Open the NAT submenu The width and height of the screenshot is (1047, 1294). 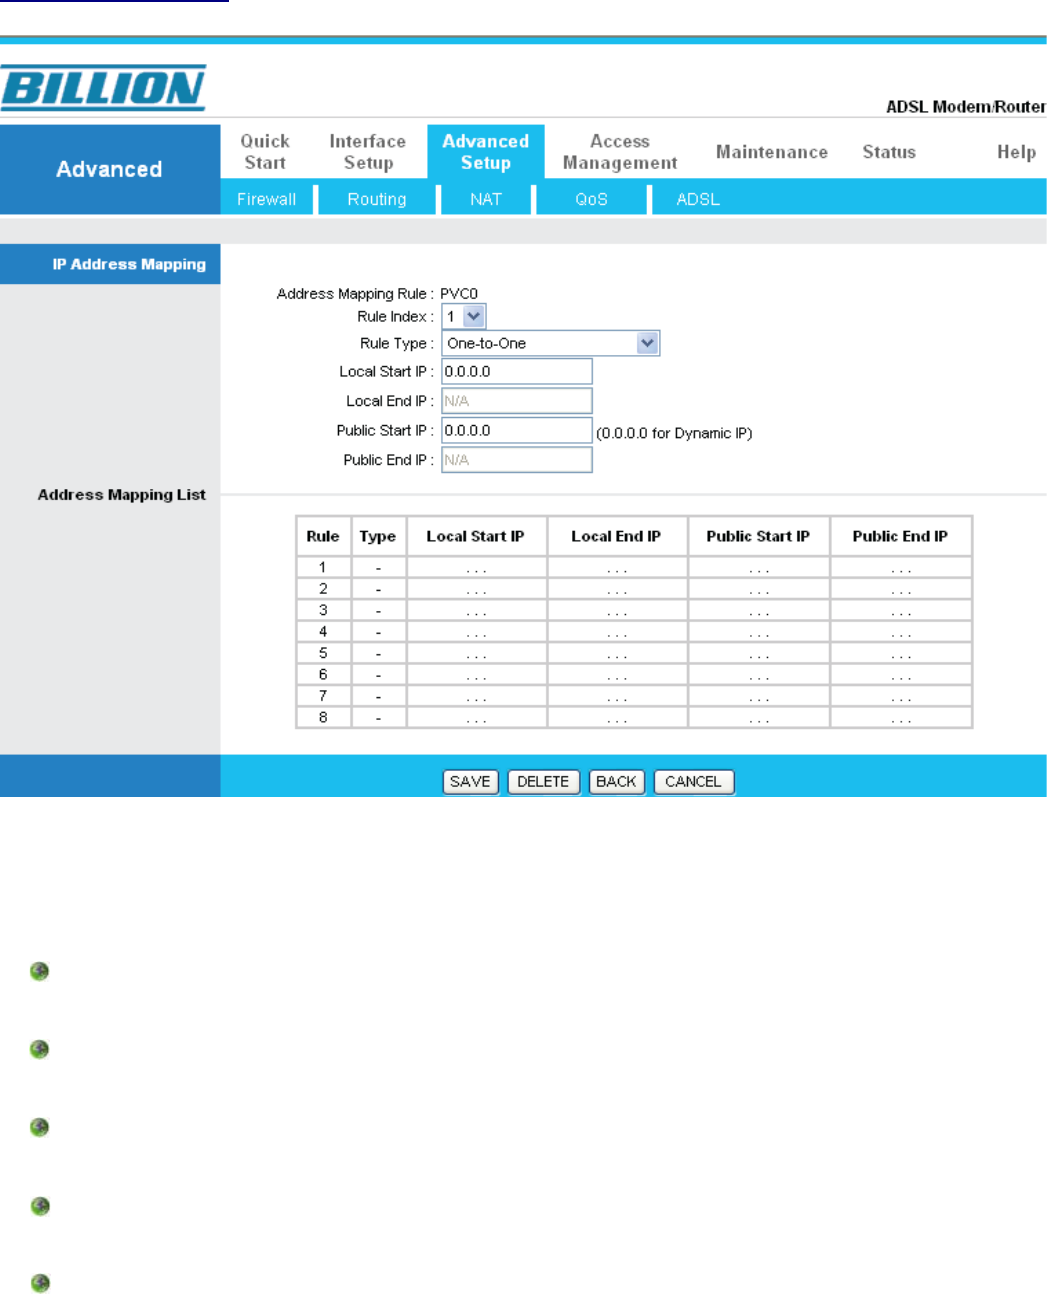[486, 199]
